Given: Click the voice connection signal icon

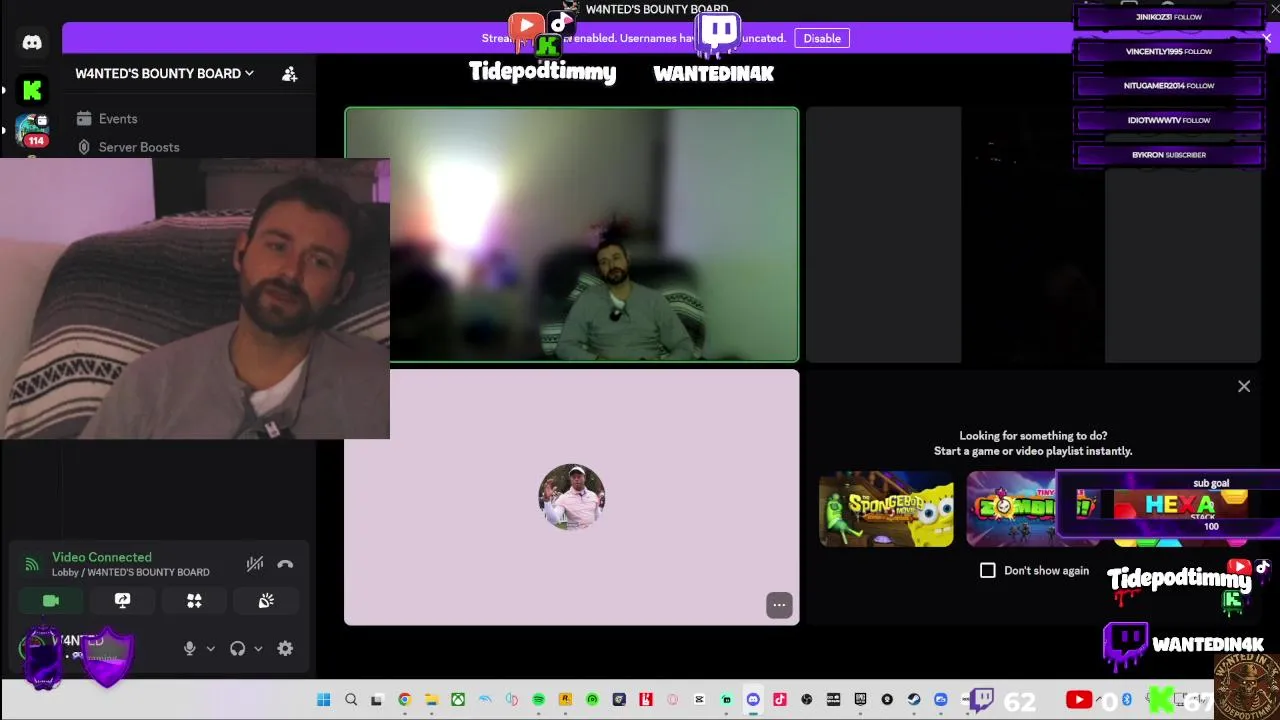Looking at the screenshot, I should [31, 564].
